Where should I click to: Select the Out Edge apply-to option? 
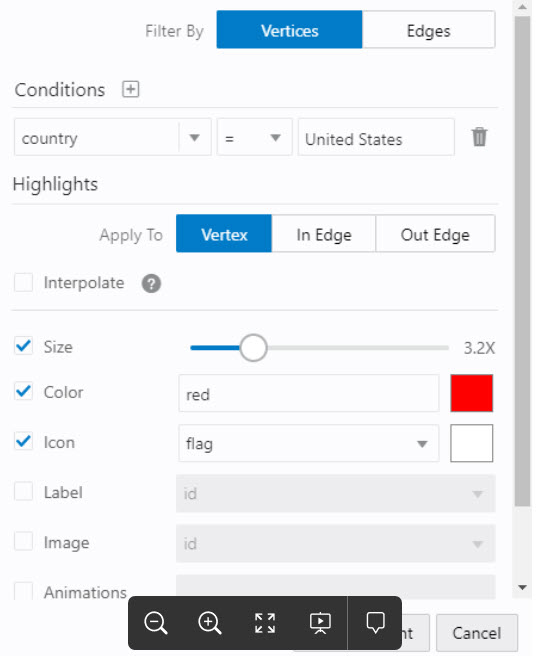(x=435, y=234)
